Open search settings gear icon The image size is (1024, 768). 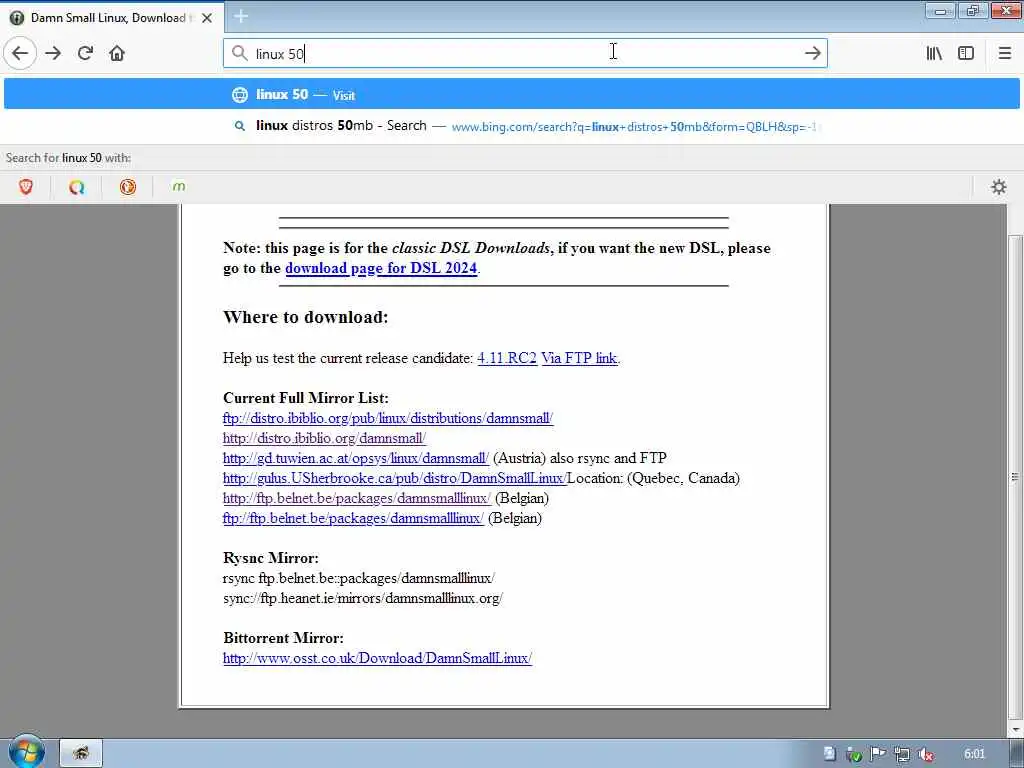point(999,187)
